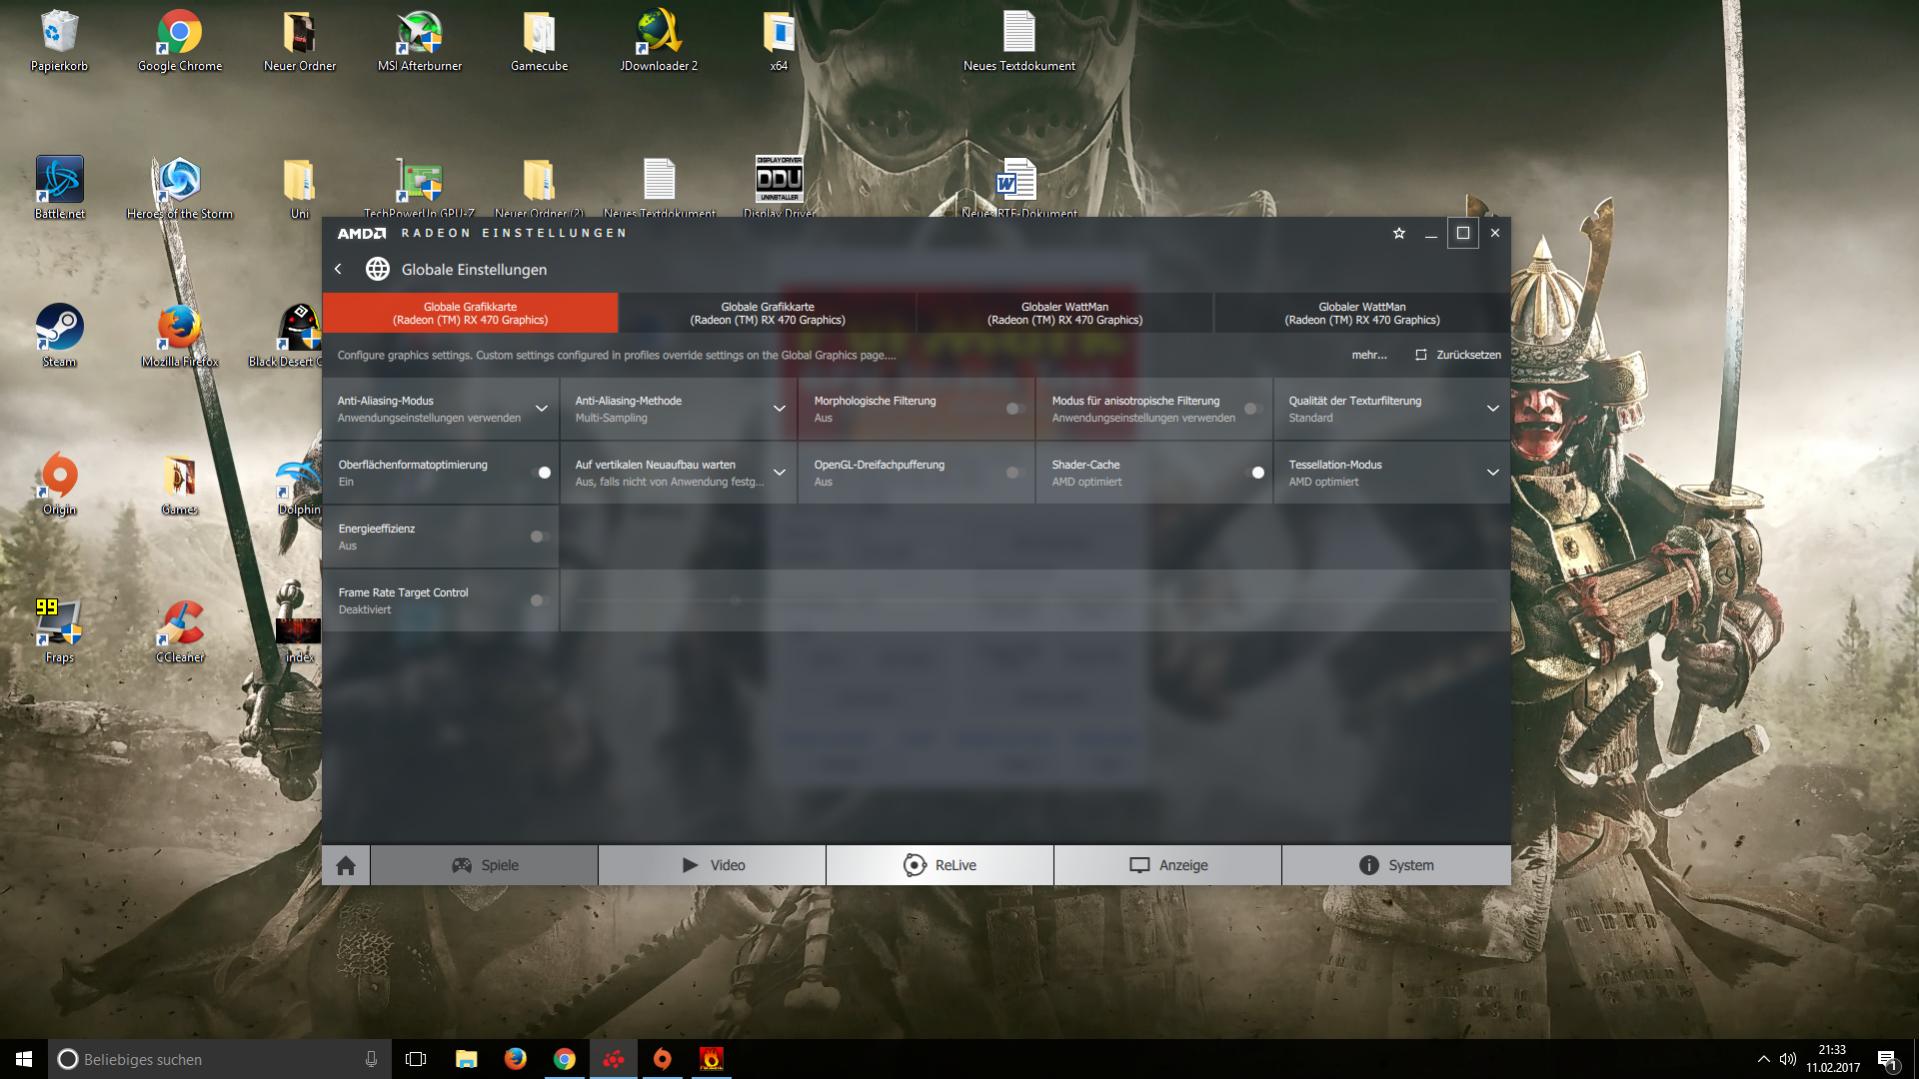Select the Origin desktop shortcut
Image resolution: width=1919 pixels, height=1079 pixels.
point(59,485)
